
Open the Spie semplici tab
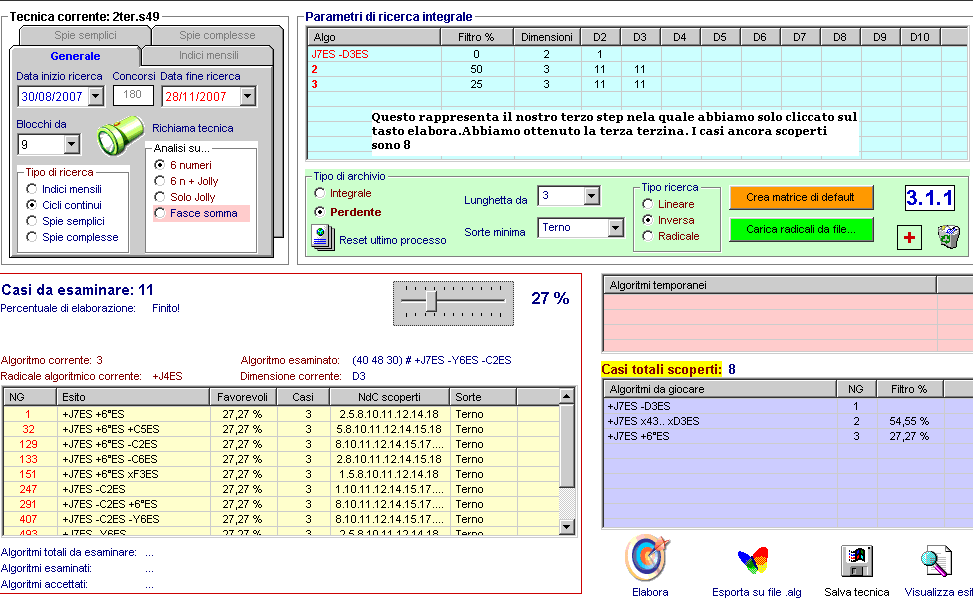[85, 35]
